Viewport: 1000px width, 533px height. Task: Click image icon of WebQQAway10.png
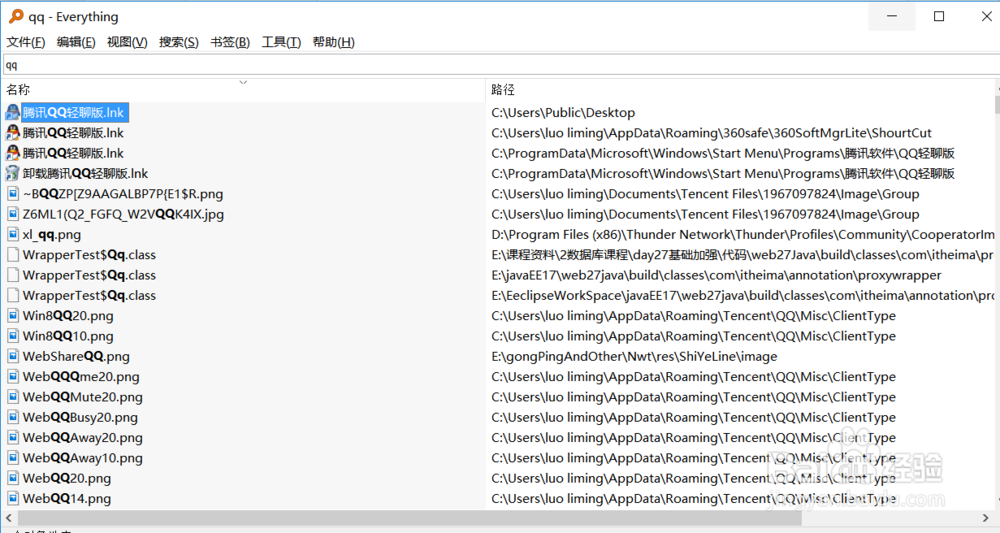13,458
